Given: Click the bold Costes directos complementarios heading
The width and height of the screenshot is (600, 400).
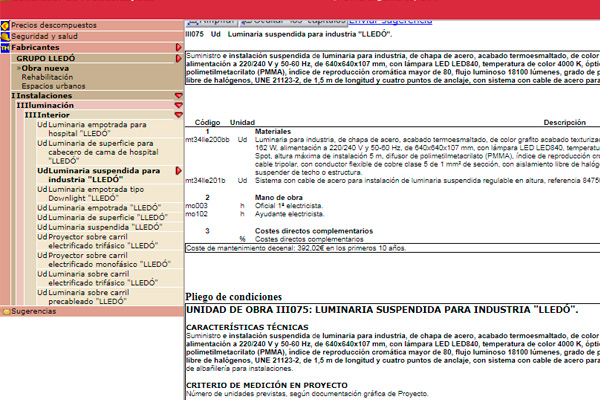Looking at the screenshot, I should tap(314, 231).
